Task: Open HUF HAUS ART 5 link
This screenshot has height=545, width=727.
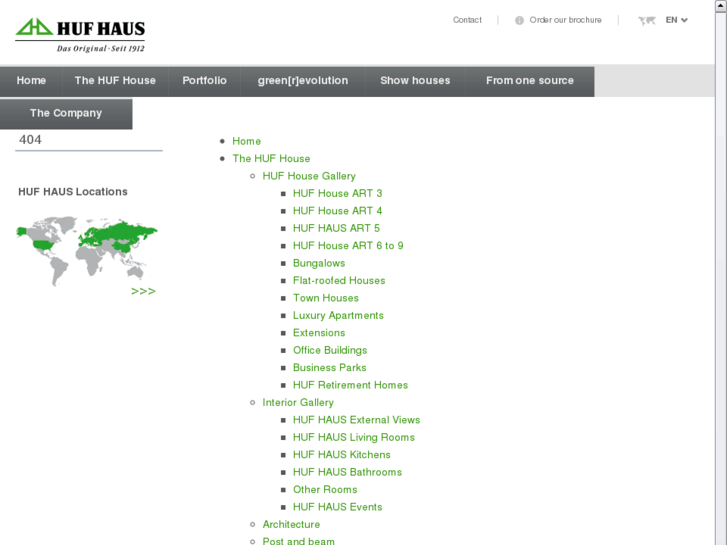Action: [x=336, y=228]
